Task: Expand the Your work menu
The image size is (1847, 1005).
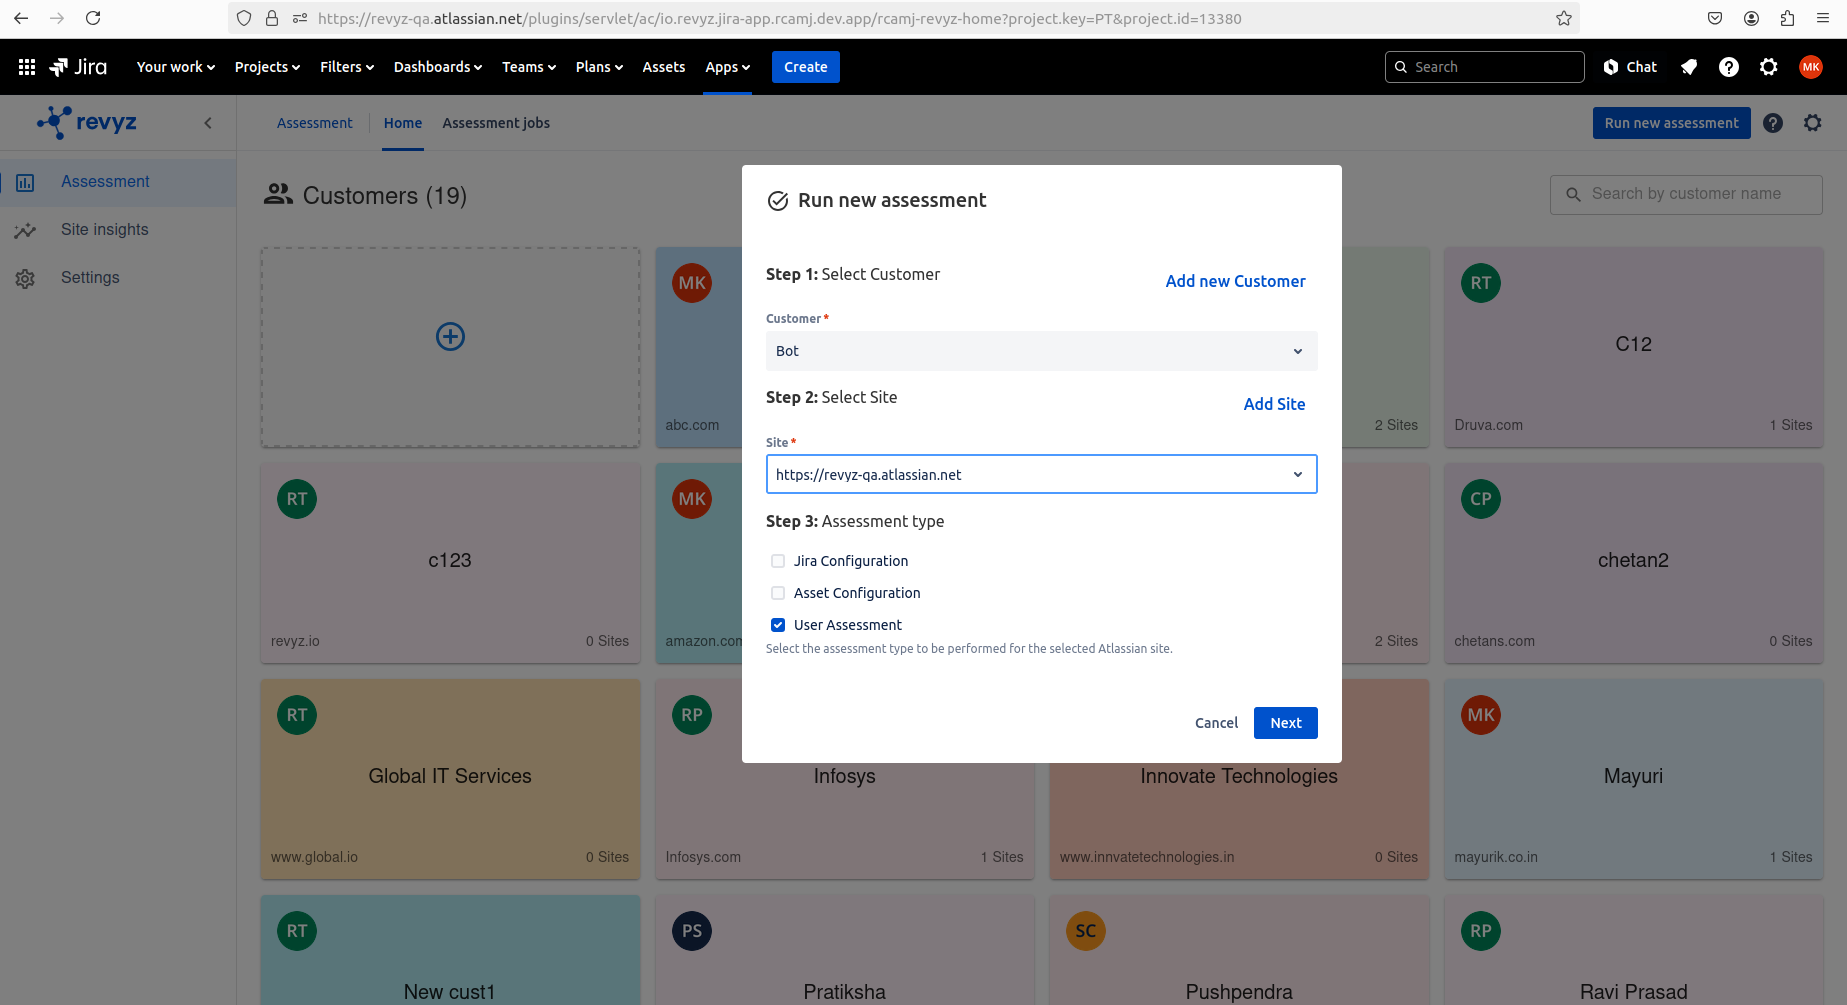Action: click(176, 67)
